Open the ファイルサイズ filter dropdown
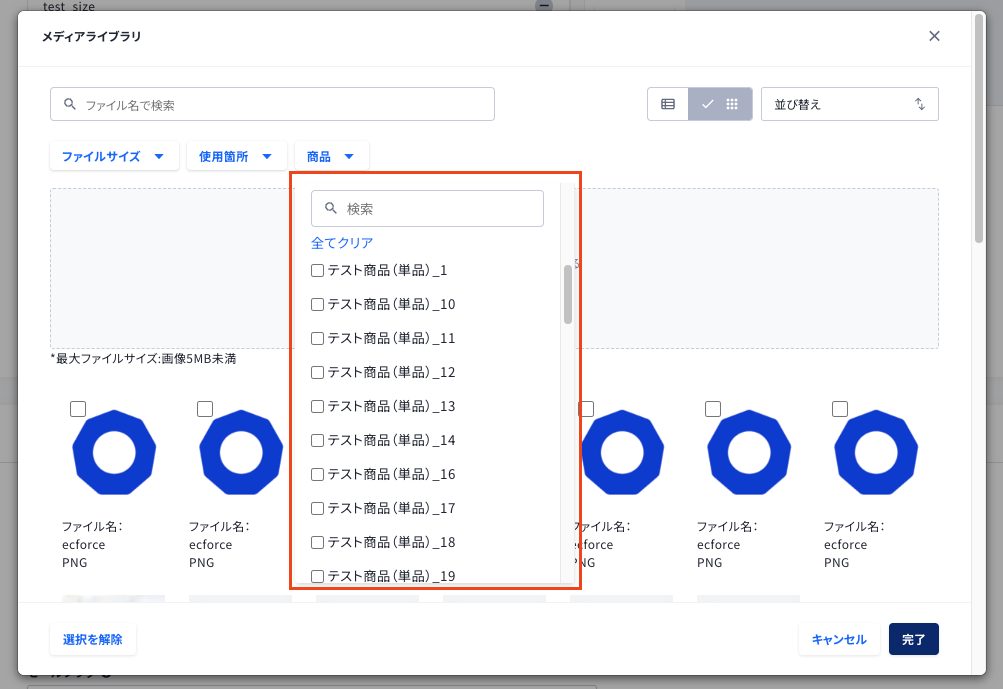Viewport: 1003px width, 689px height. click(114, 156)
